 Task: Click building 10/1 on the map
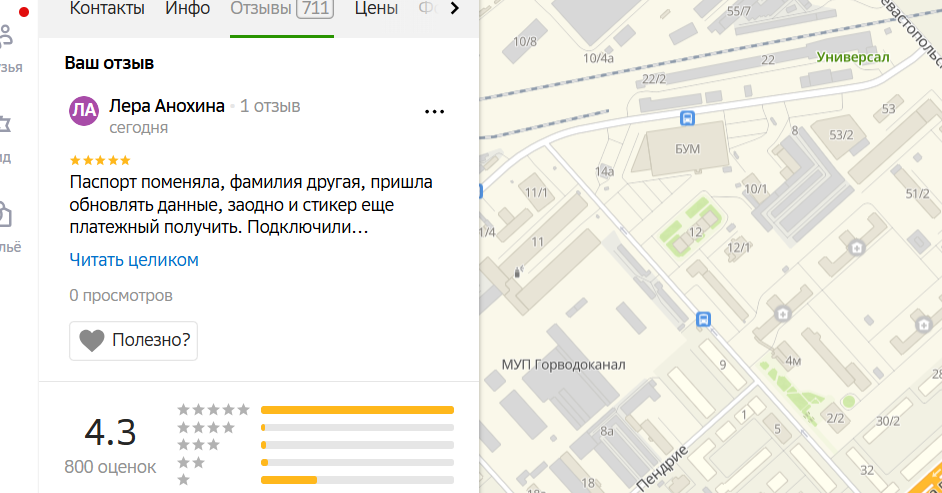[755, 189]
